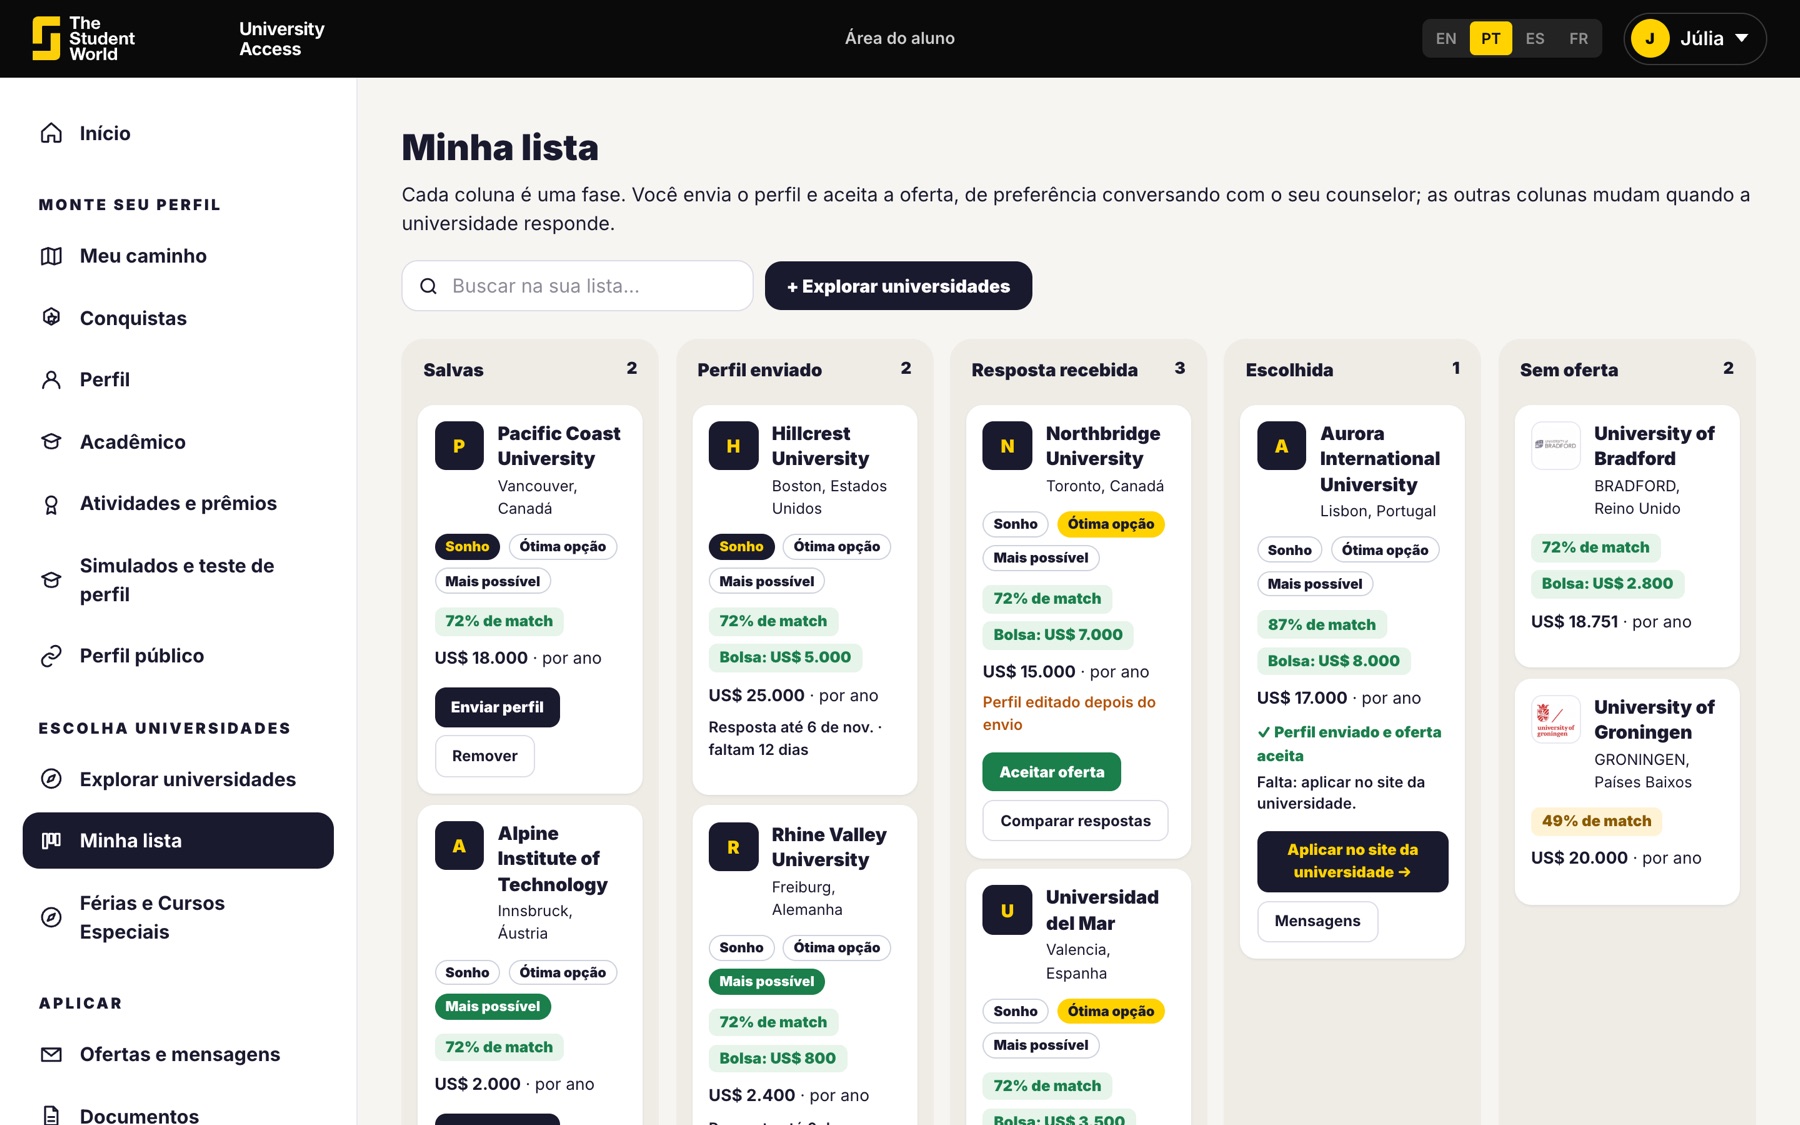Click Bolsa: US$ 2.800 on Bradford card

coord(1607,584)
